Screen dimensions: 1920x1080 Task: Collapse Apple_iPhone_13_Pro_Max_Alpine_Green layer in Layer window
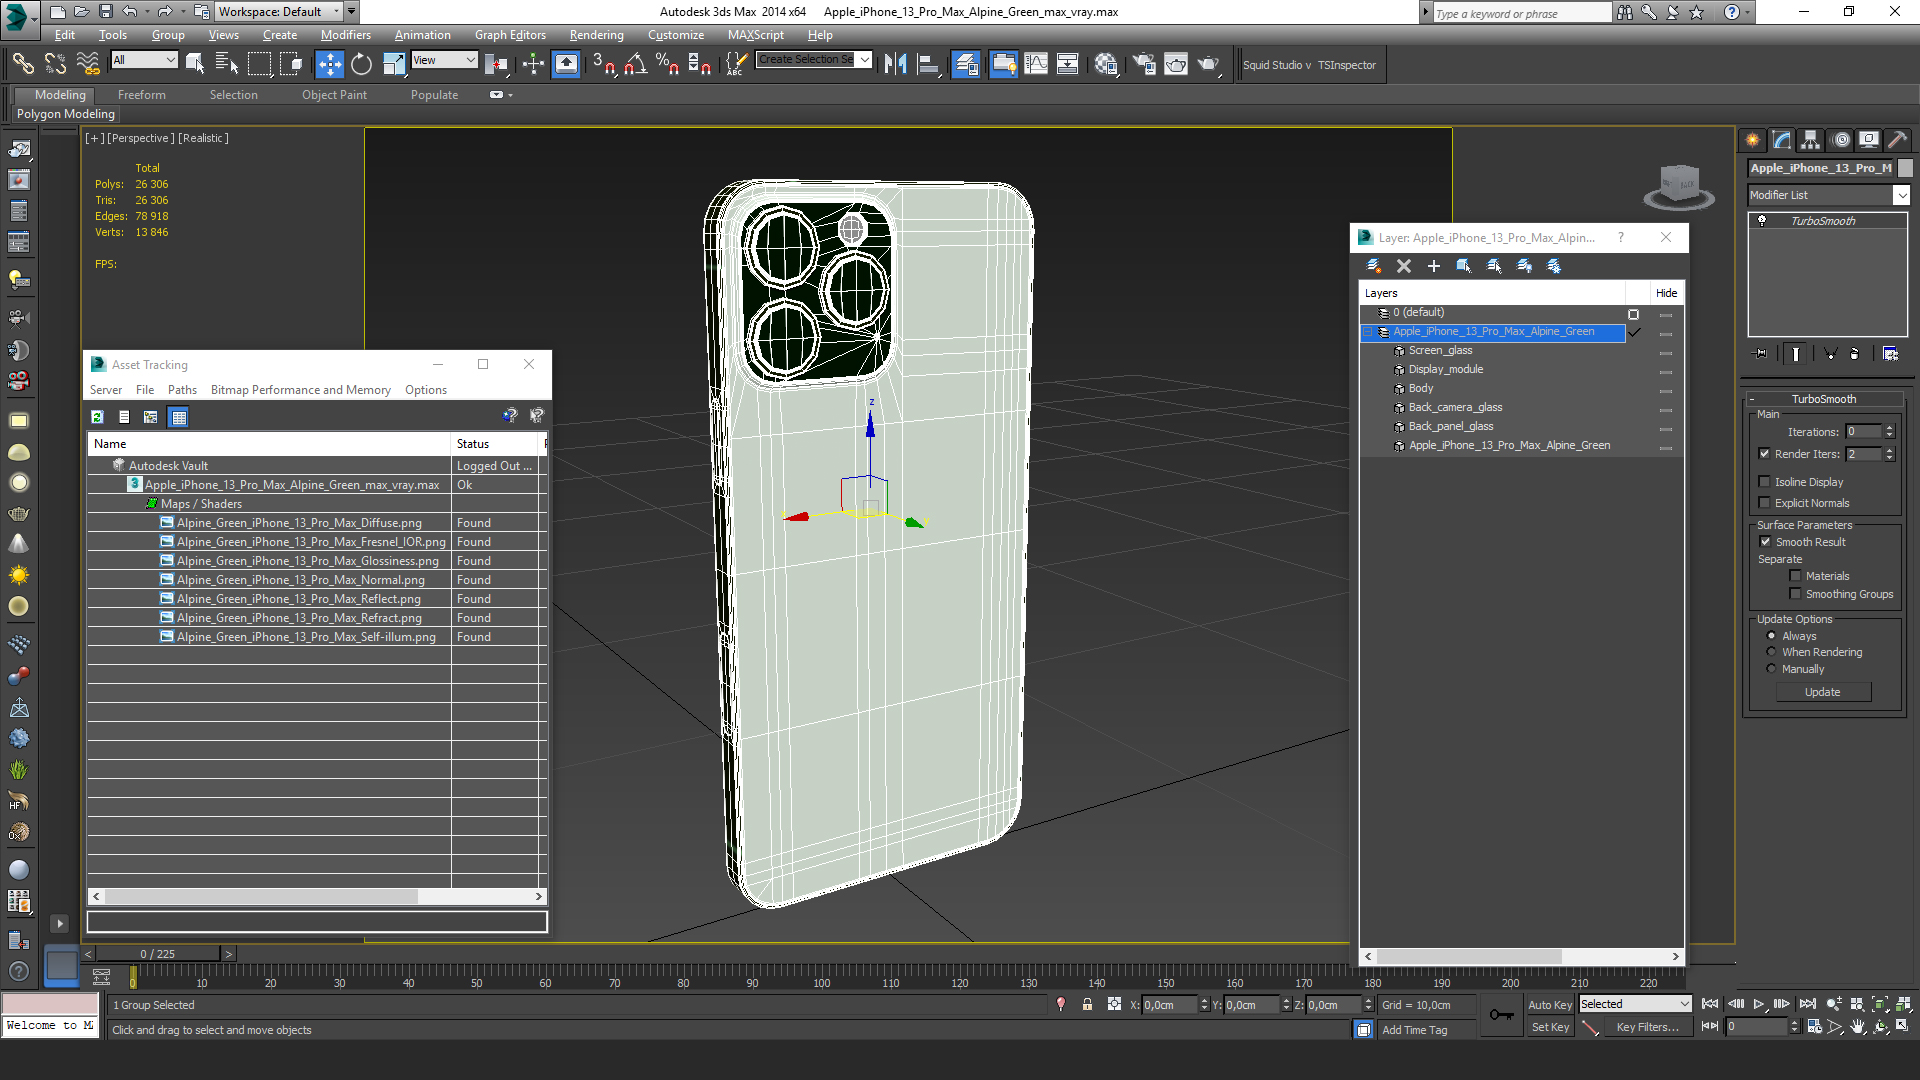tap(1369, 332)
